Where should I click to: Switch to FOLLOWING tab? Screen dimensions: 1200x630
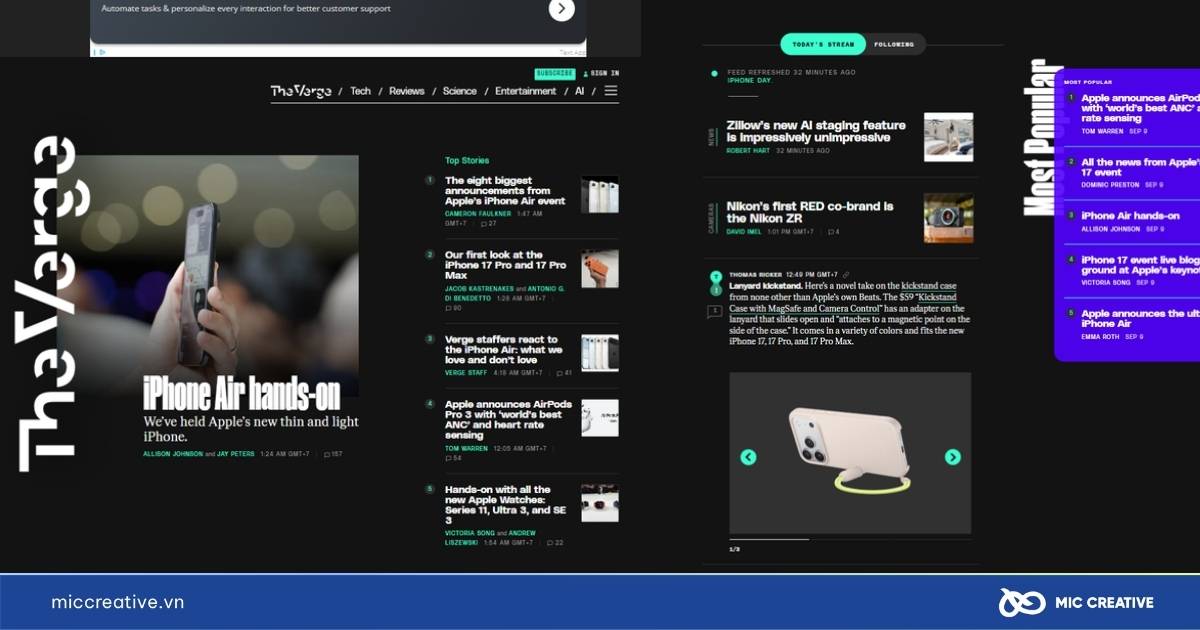(894, 44)
